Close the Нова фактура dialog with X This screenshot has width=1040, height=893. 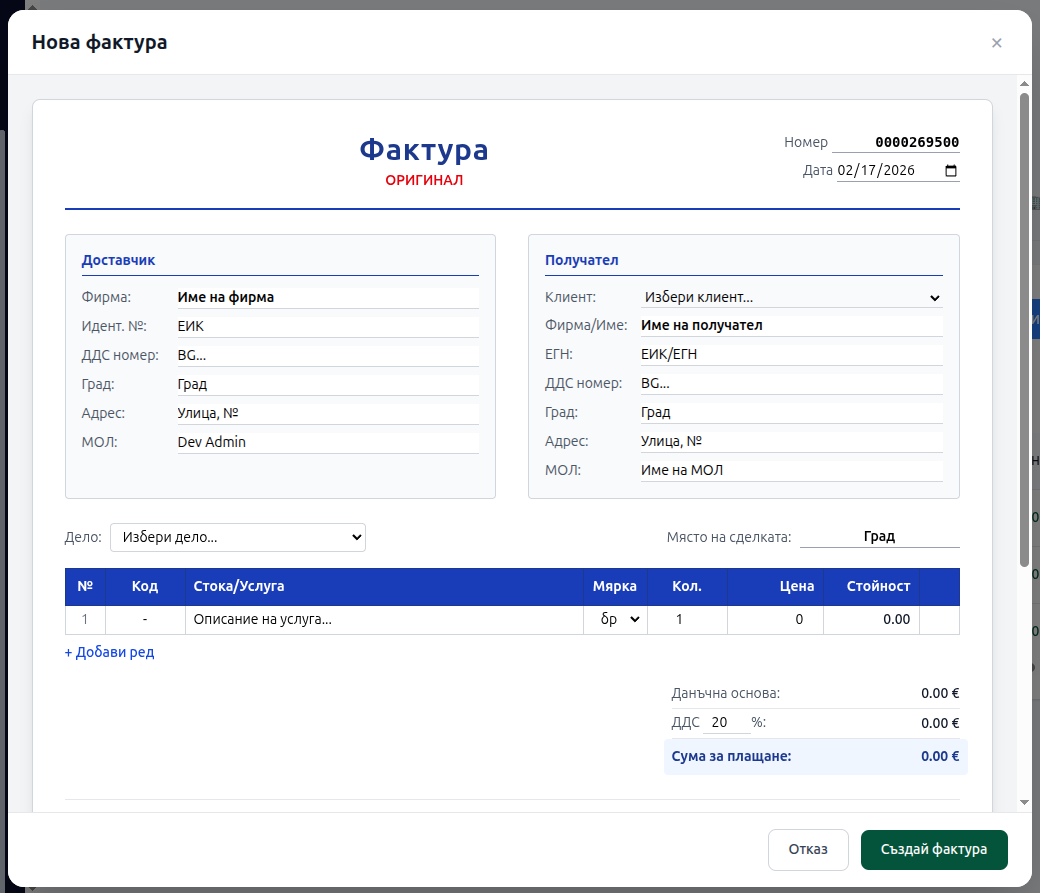point(996,42)
